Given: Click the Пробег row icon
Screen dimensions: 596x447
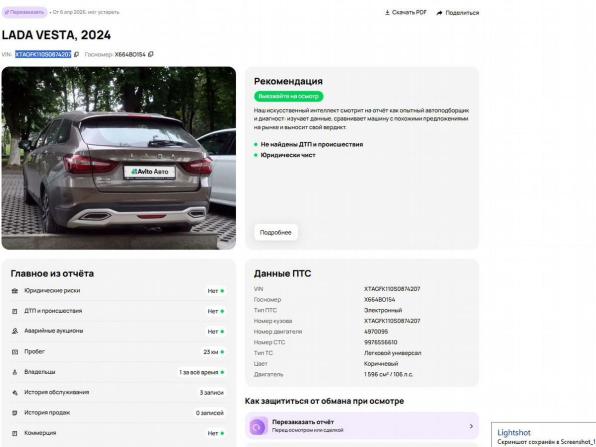Looking at the screenshot, I should (15, 352).
